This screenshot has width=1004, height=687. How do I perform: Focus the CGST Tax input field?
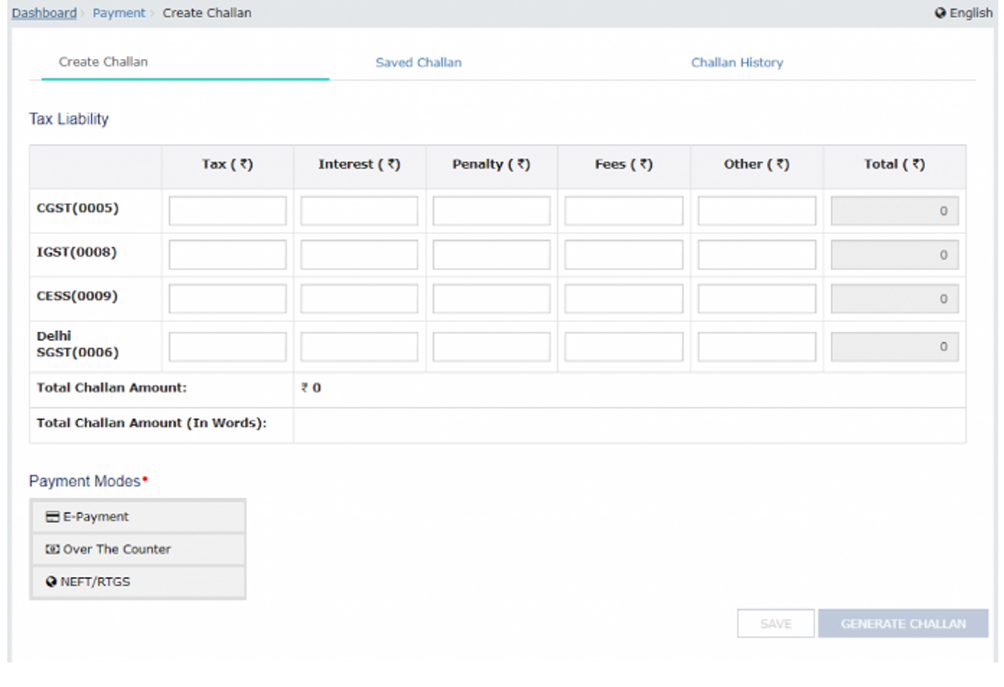(x=227, y=211)
